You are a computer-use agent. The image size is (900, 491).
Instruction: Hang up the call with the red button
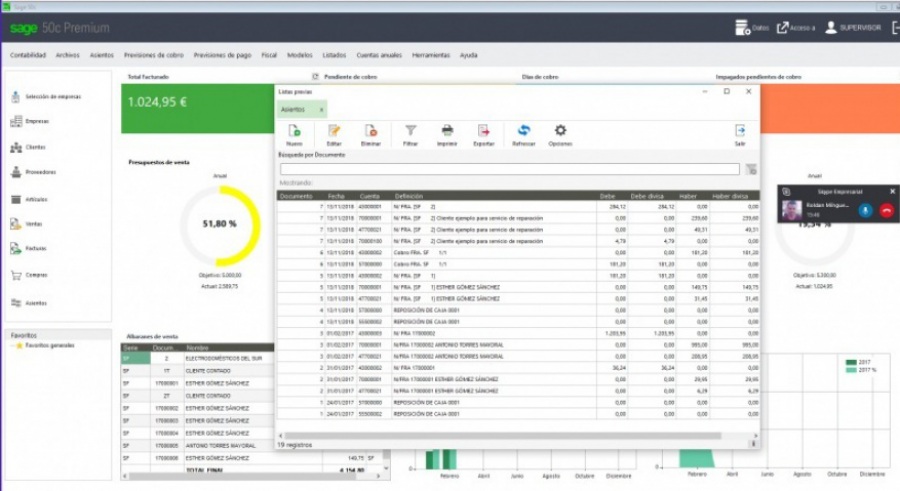point(886,211)
